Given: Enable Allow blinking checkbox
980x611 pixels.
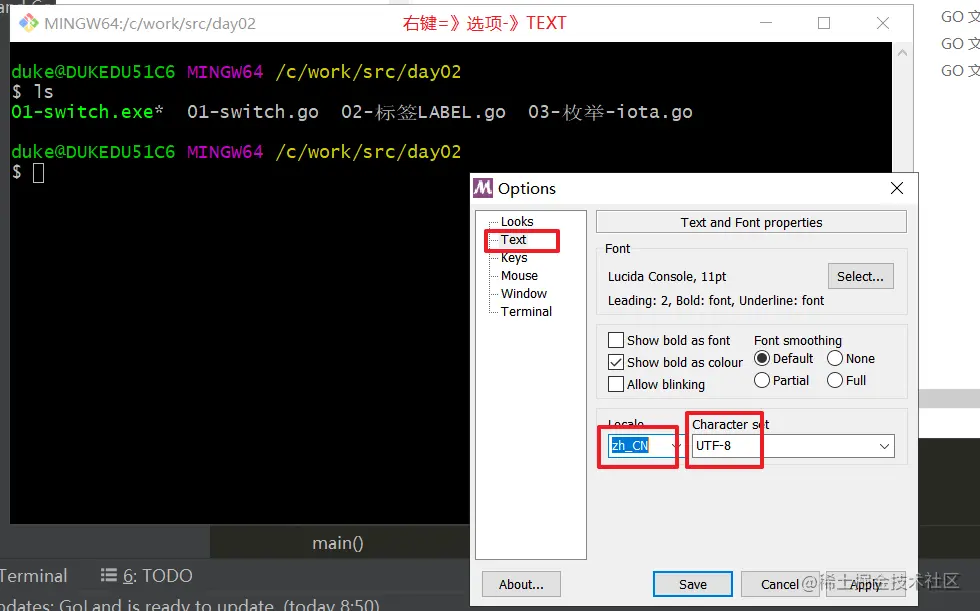Looking at the screenshot, I should 616,384.
